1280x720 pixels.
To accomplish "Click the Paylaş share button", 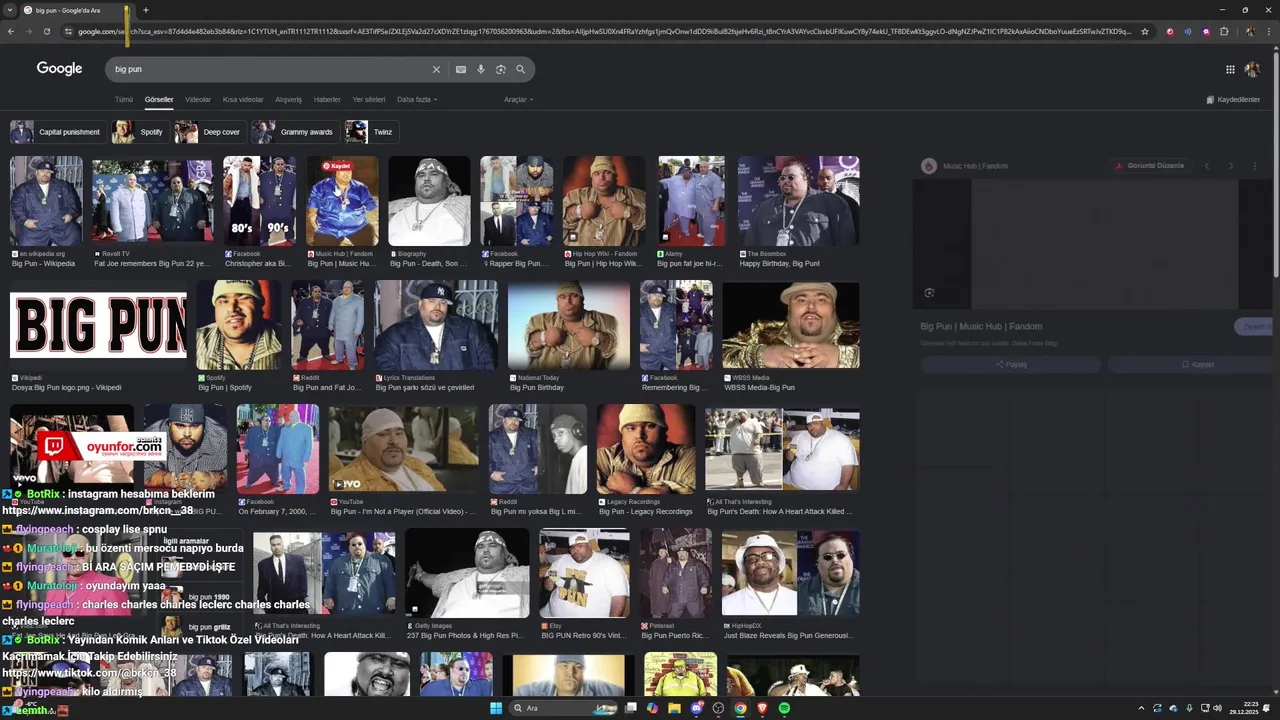I will coord(1011,365).
